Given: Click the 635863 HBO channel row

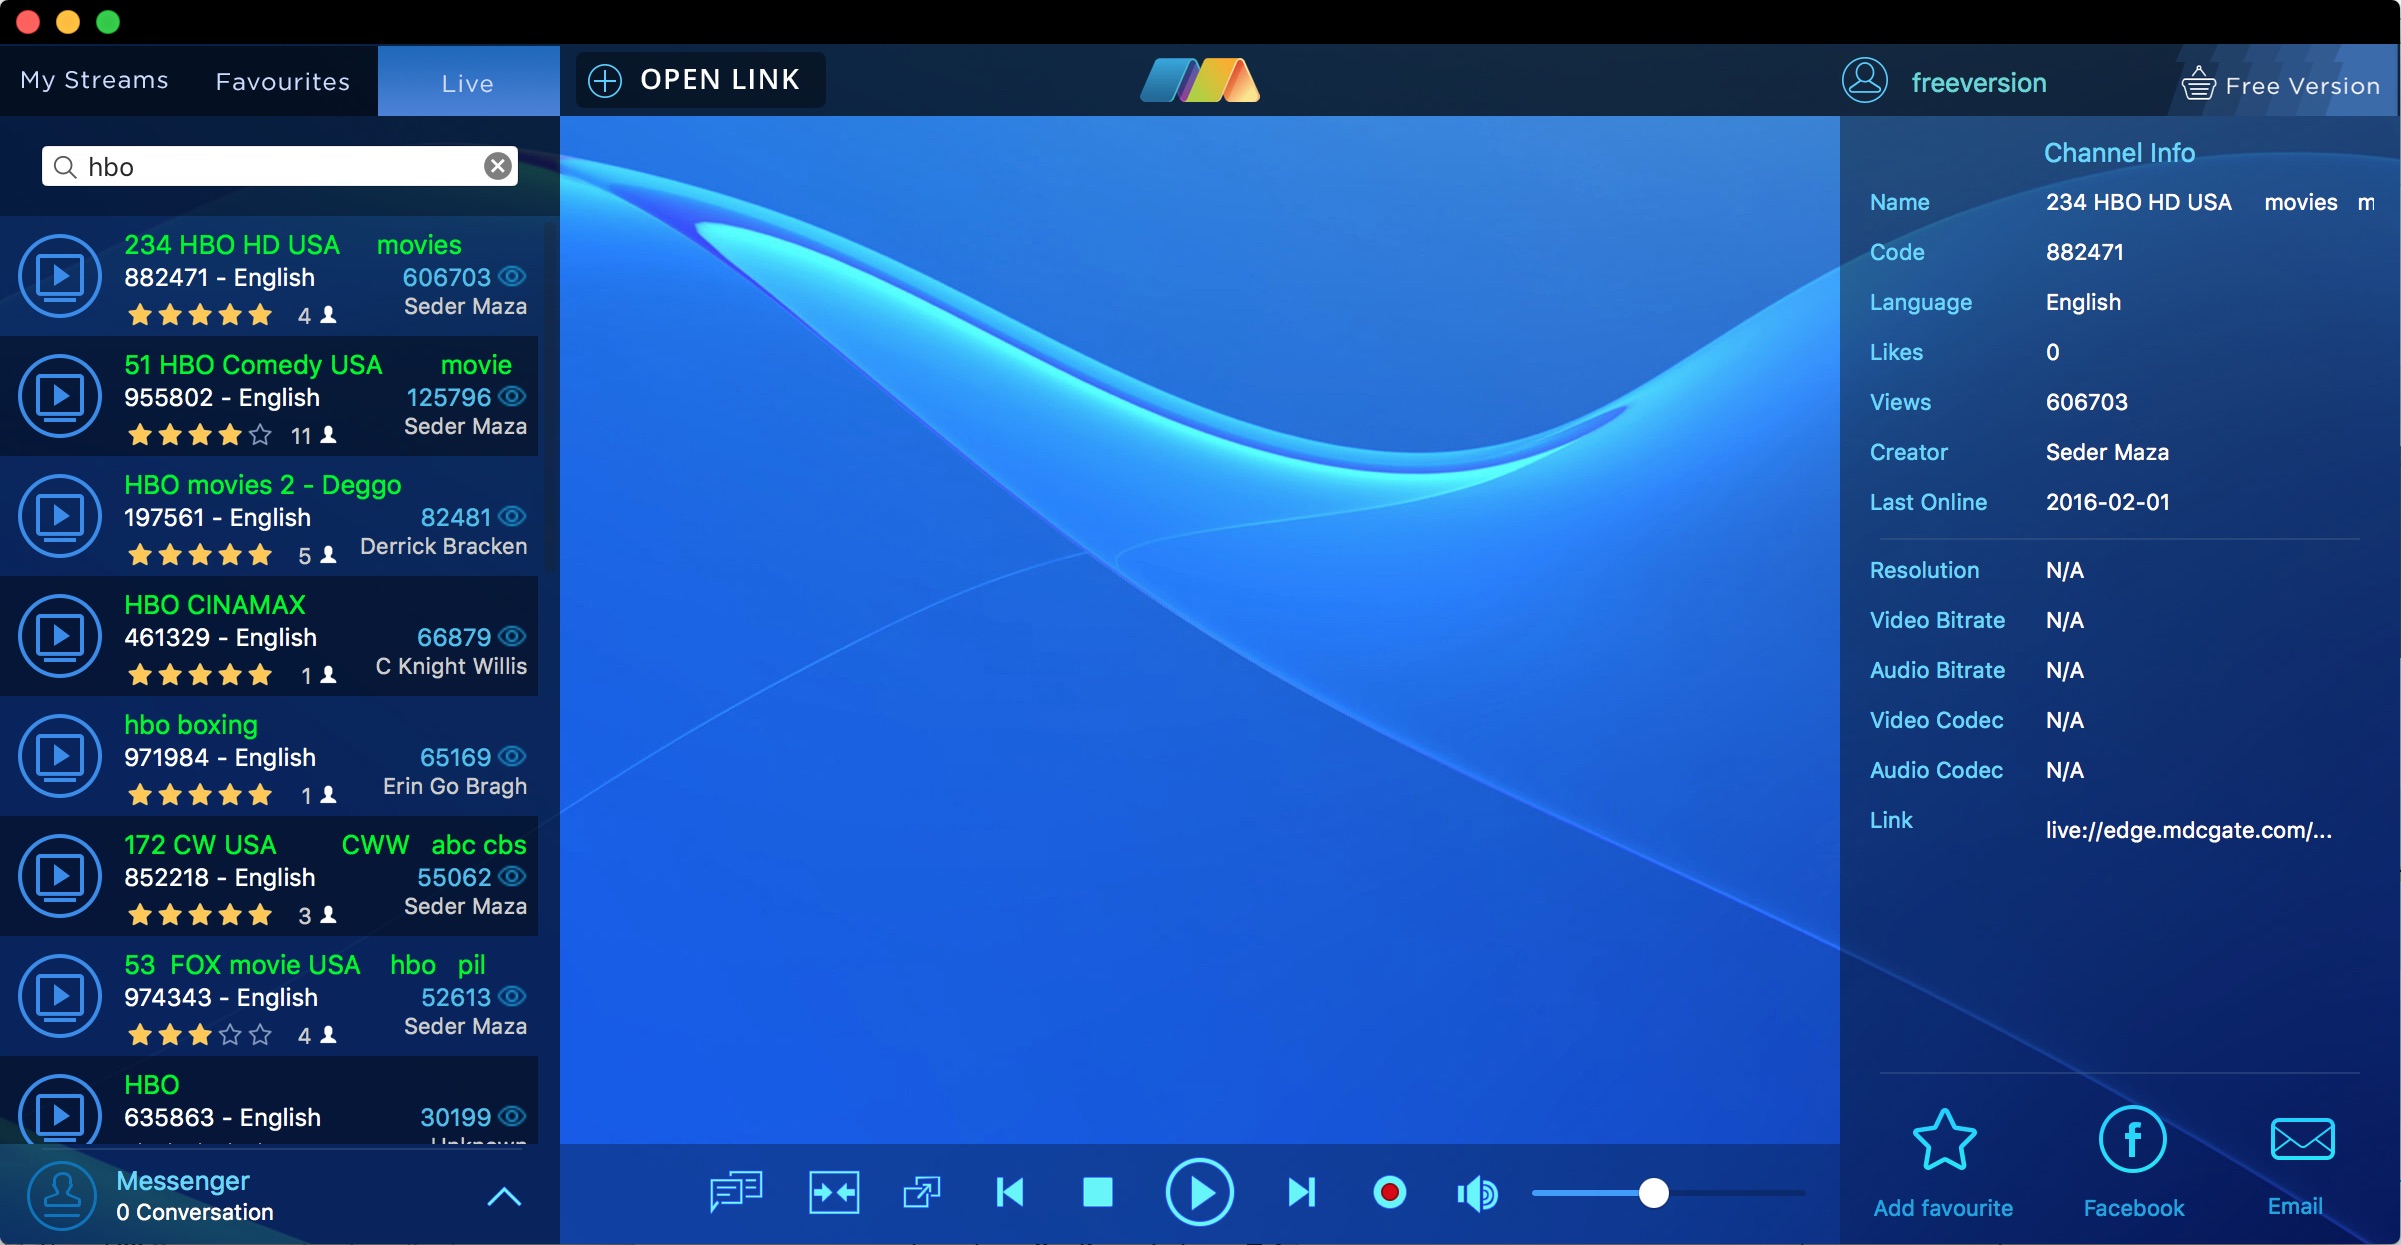Looking at the screenshot, I should (x=270, y=1100).
